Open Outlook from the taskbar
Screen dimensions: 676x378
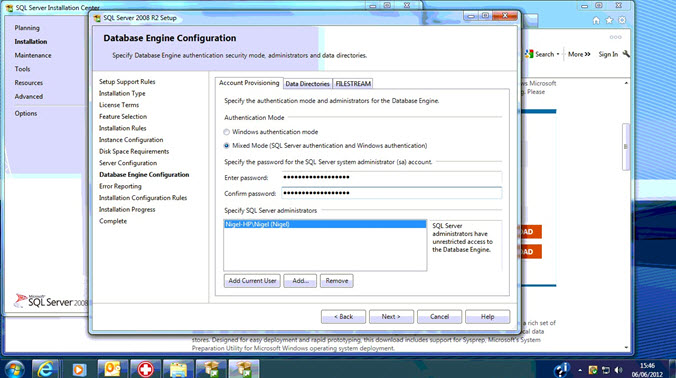point(113,369)
